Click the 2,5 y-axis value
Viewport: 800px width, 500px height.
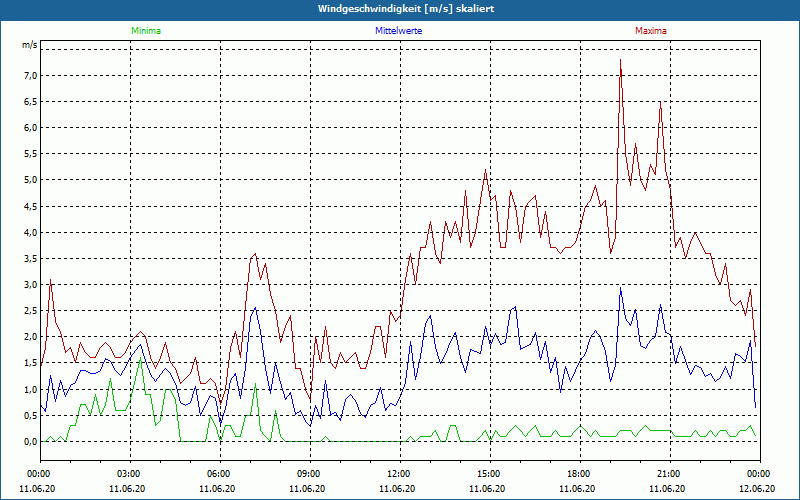[31, 311]
